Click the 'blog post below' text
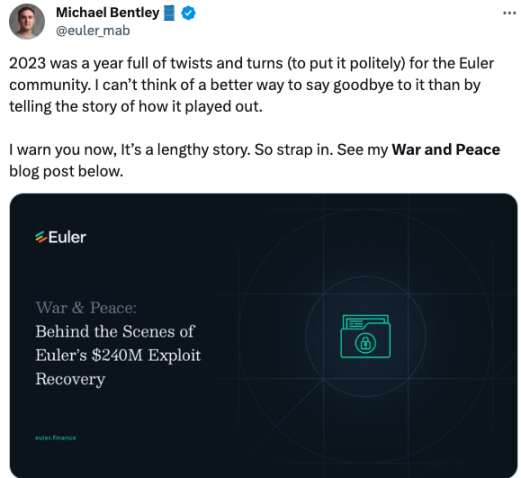Image resolution: width=521 pixels, height=478 pixels. (66, 171)
